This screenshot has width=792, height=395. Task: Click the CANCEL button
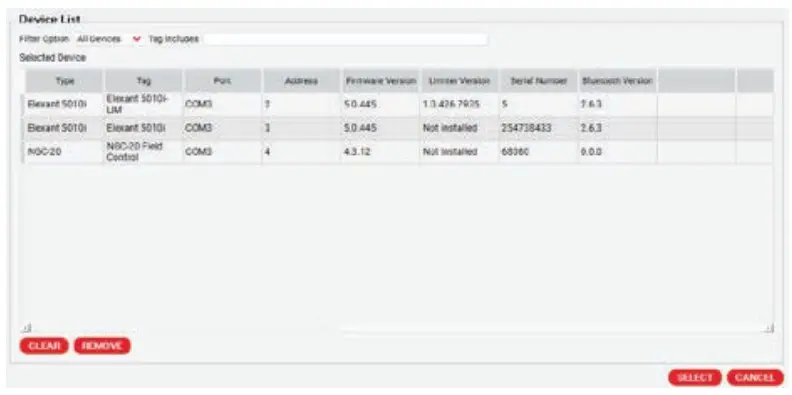[x=755, y=377]
